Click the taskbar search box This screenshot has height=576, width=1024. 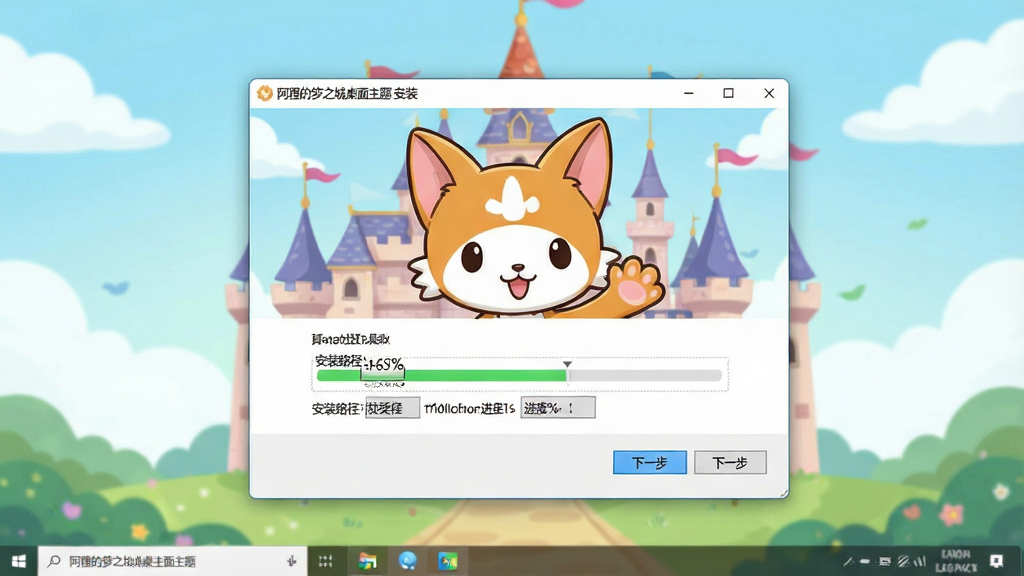[172, 561]
